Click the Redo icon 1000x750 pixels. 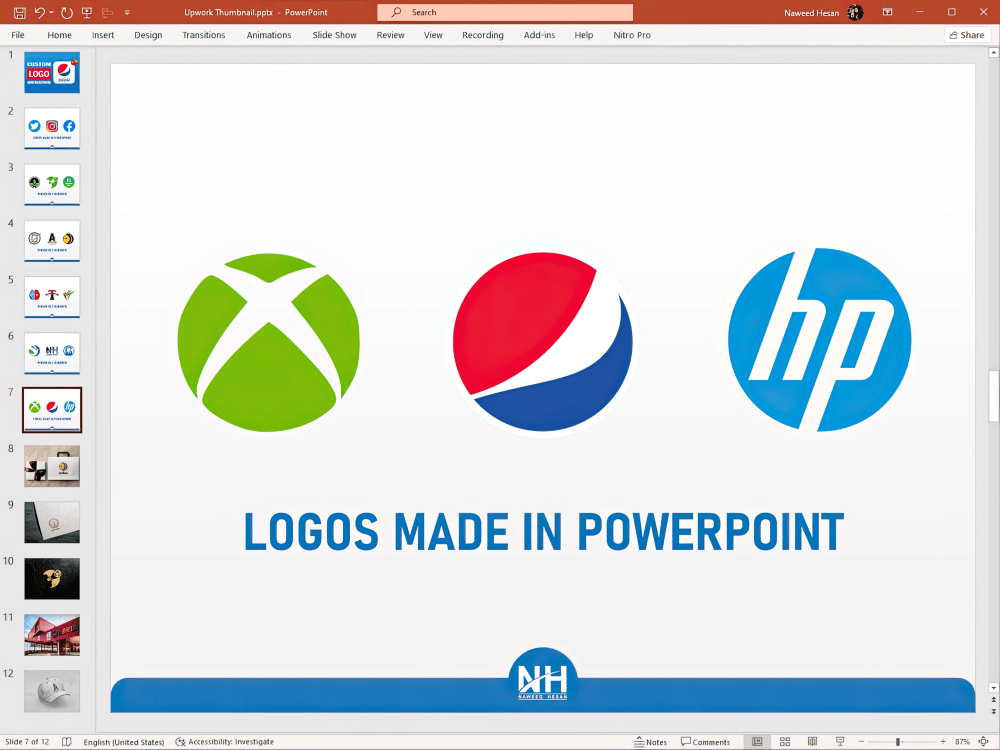pyautogui.click(x=66, y=12)
